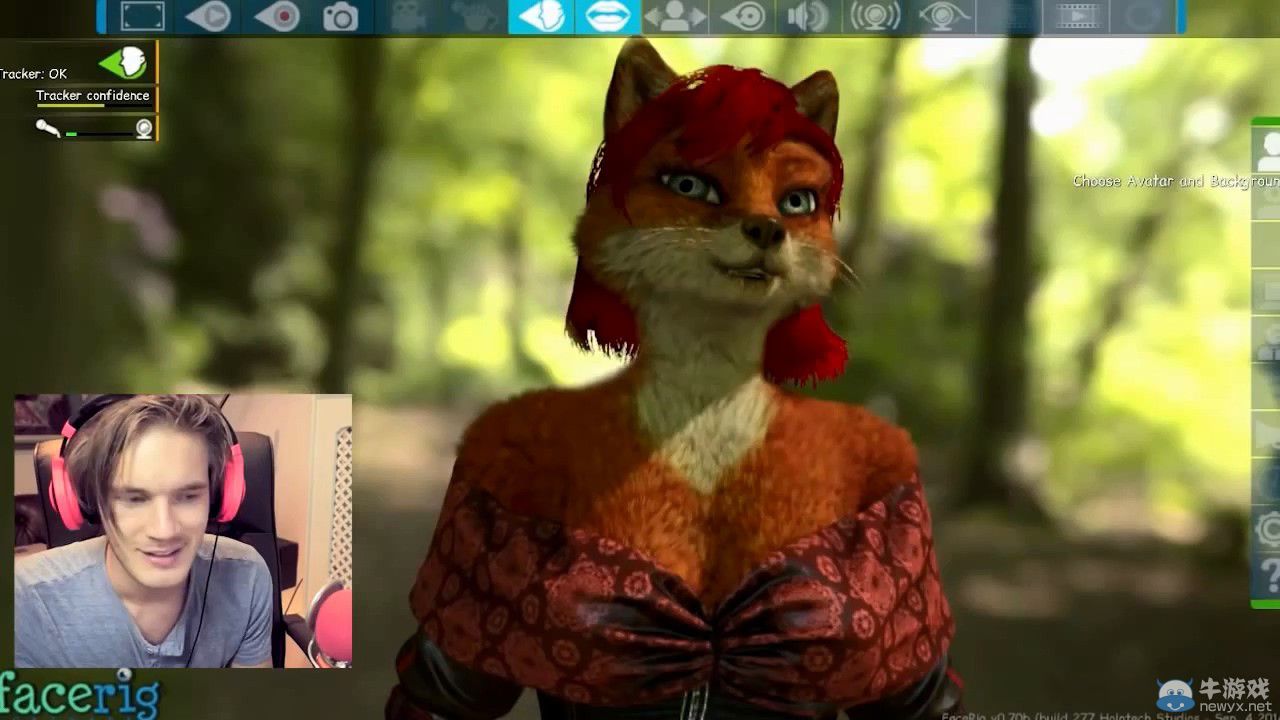1280x720 pixels.
Task: Click the 'Tracker confidence' label
Action: click(93, 96)
